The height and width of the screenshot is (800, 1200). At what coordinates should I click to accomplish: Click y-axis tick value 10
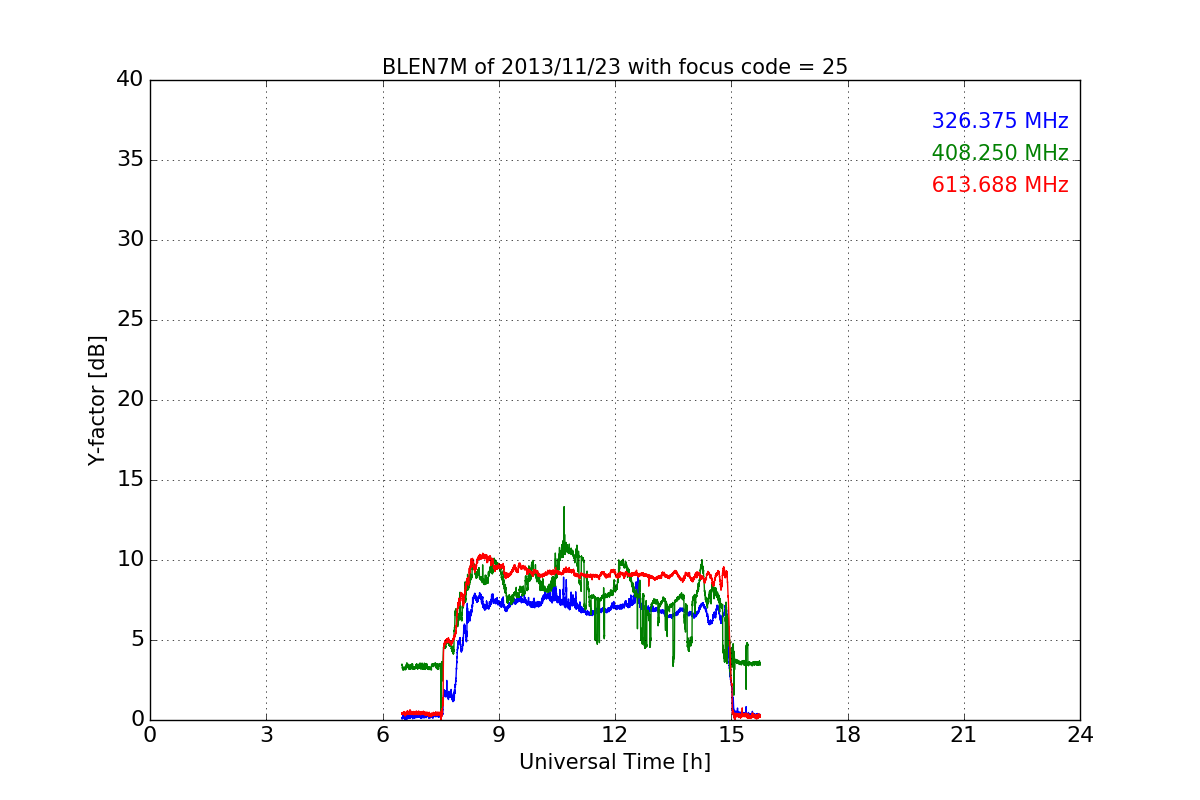(130, 560)
